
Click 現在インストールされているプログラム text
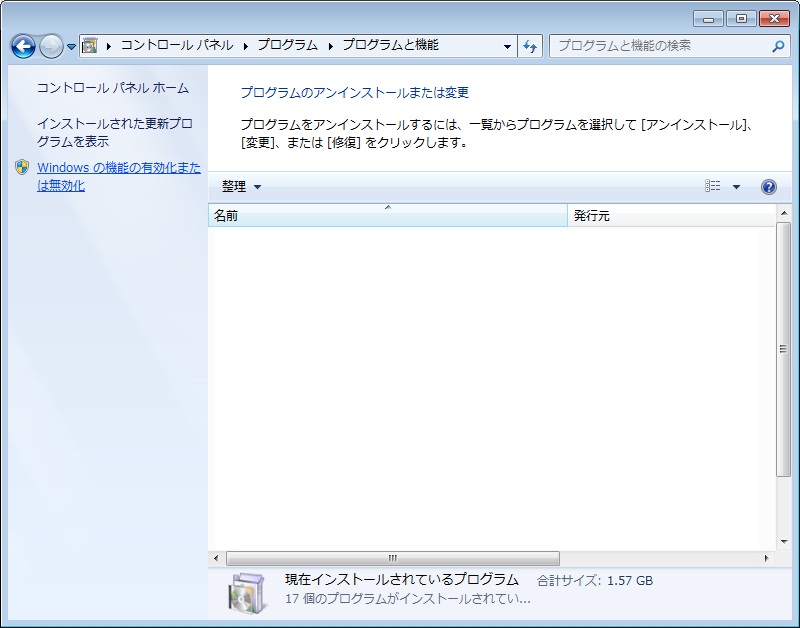tap(402, 580)
